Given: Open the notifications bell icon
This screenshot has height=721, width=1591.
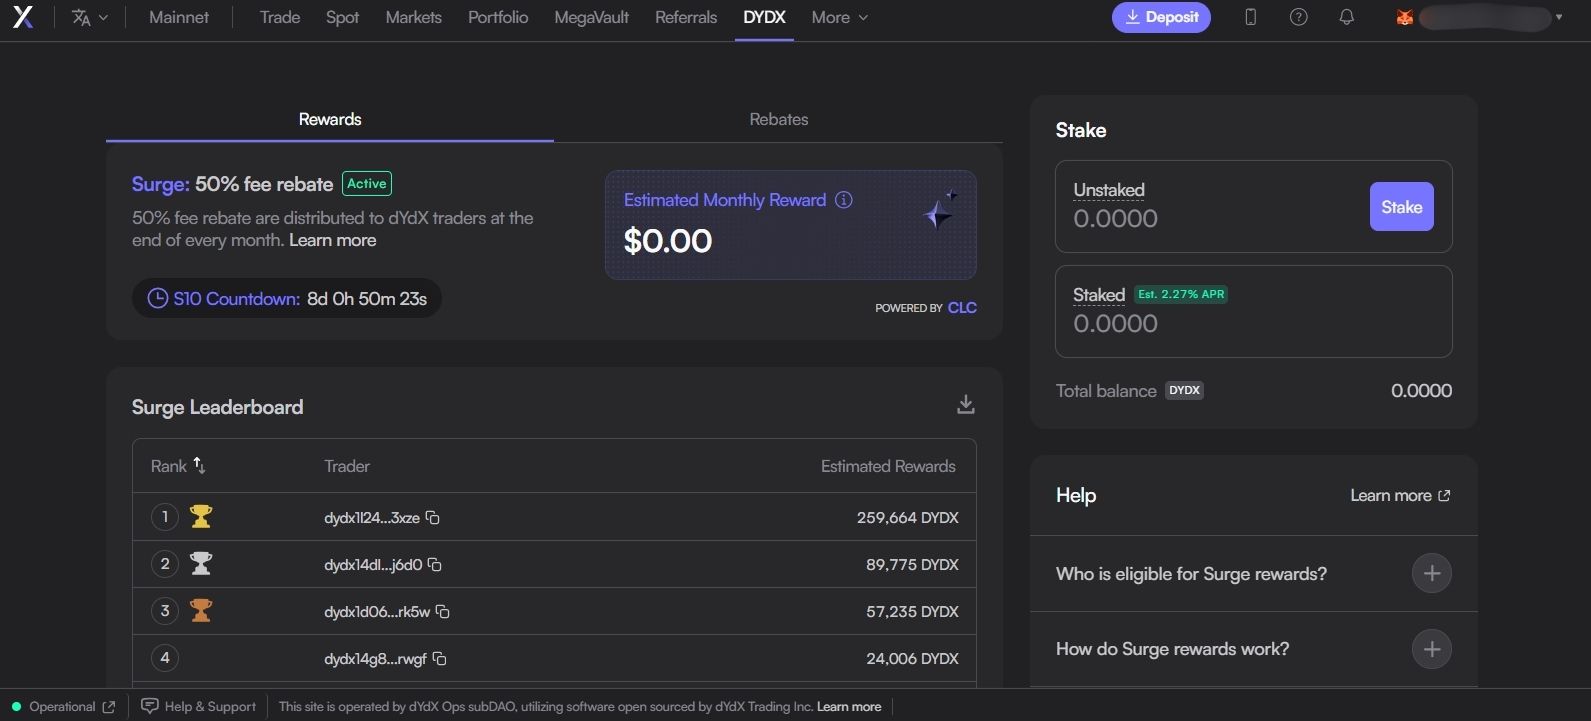Looking at the screenshot, I should [1346, 17].
